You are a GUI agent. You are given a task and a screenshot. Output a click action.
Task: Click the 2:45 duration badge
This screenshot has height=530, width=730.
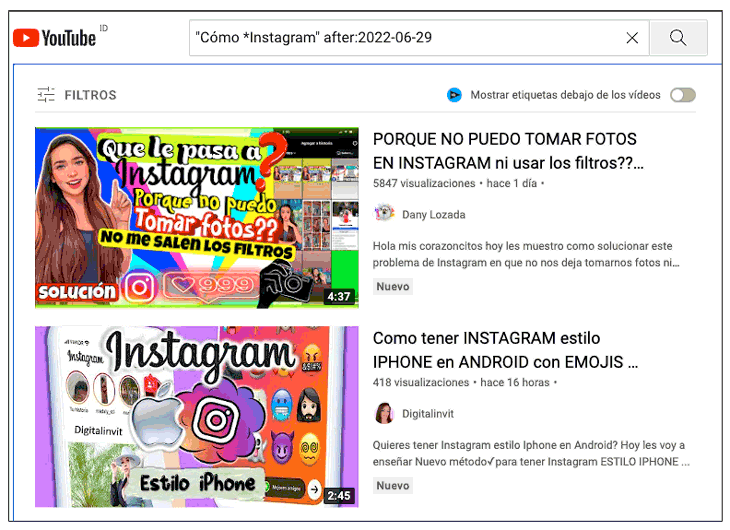click(338, 496)
